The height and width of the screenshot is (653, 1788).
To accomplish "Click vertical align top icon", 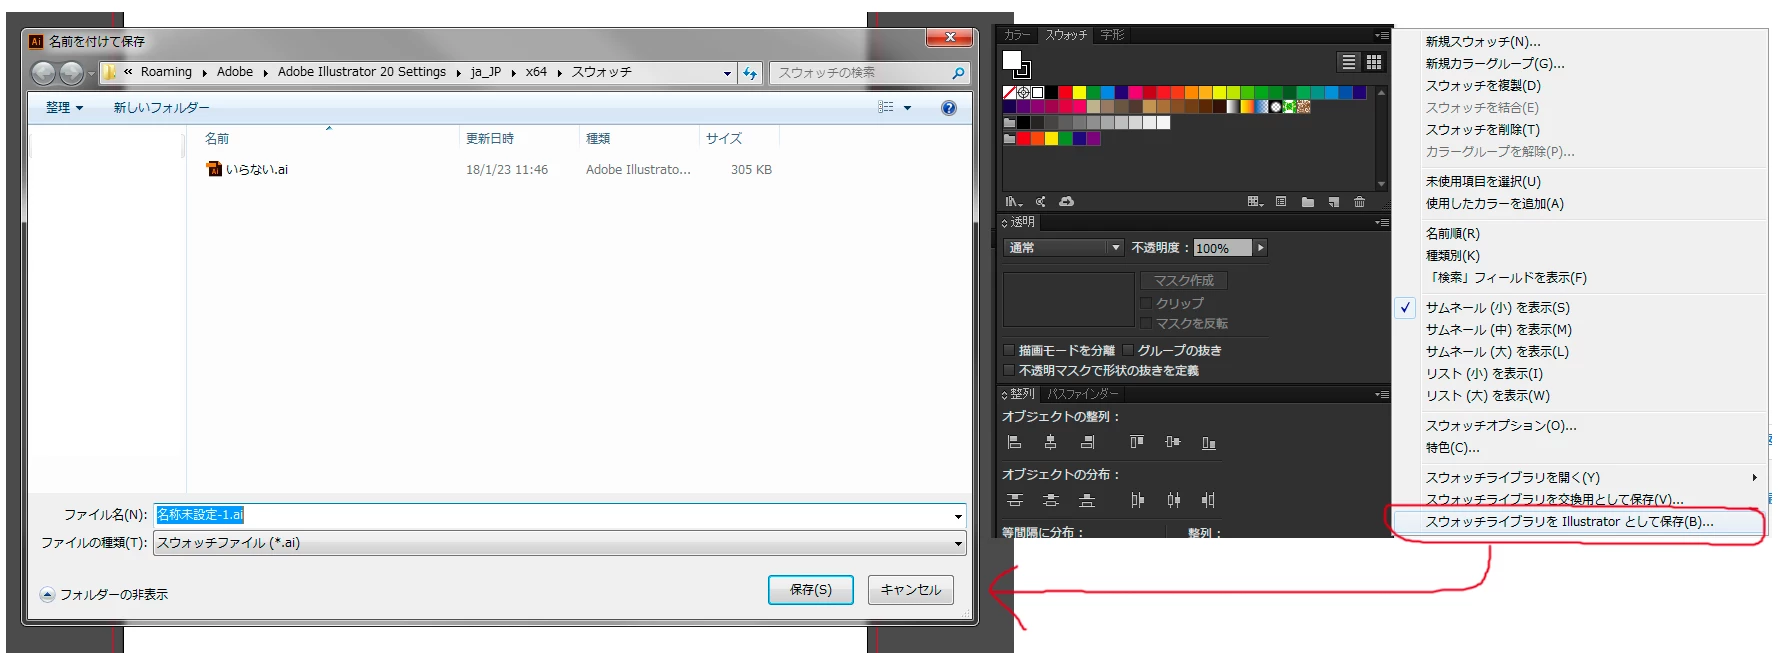I will tap(1136, 442).
